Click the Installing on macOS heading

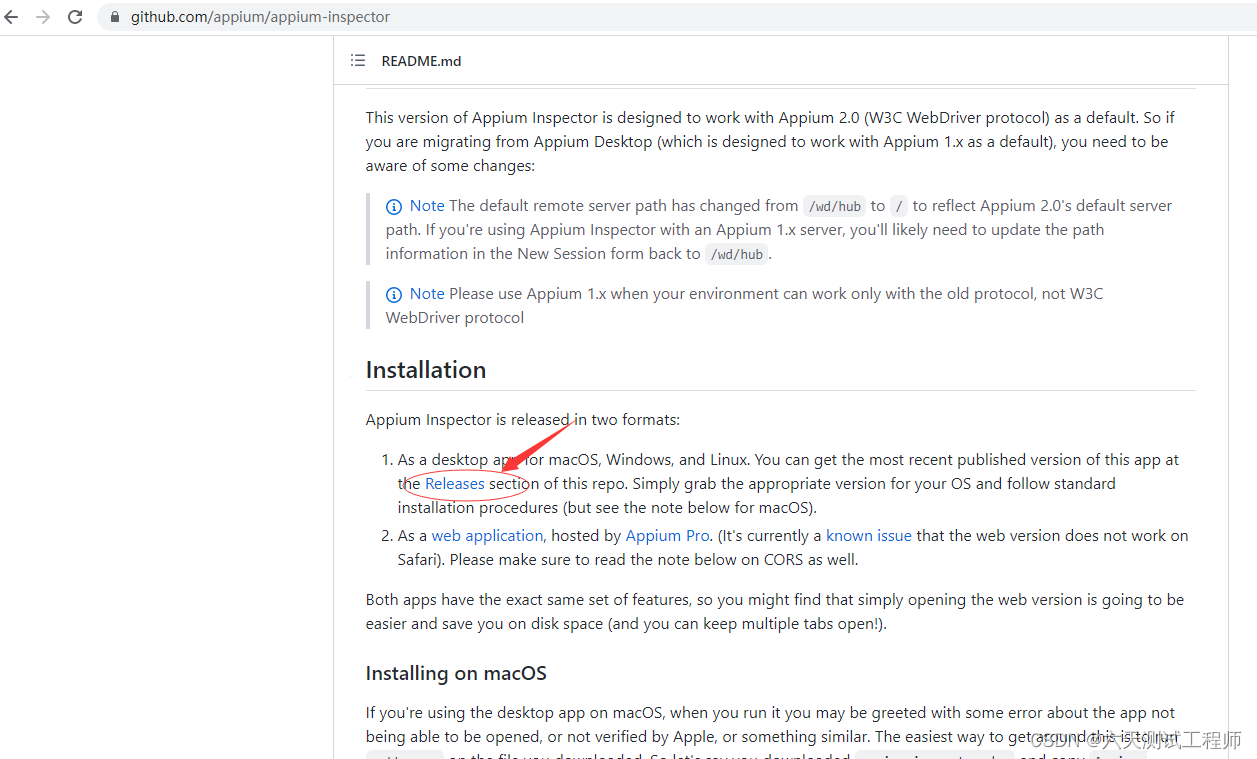pyautogui.click(x=456, y=673)
